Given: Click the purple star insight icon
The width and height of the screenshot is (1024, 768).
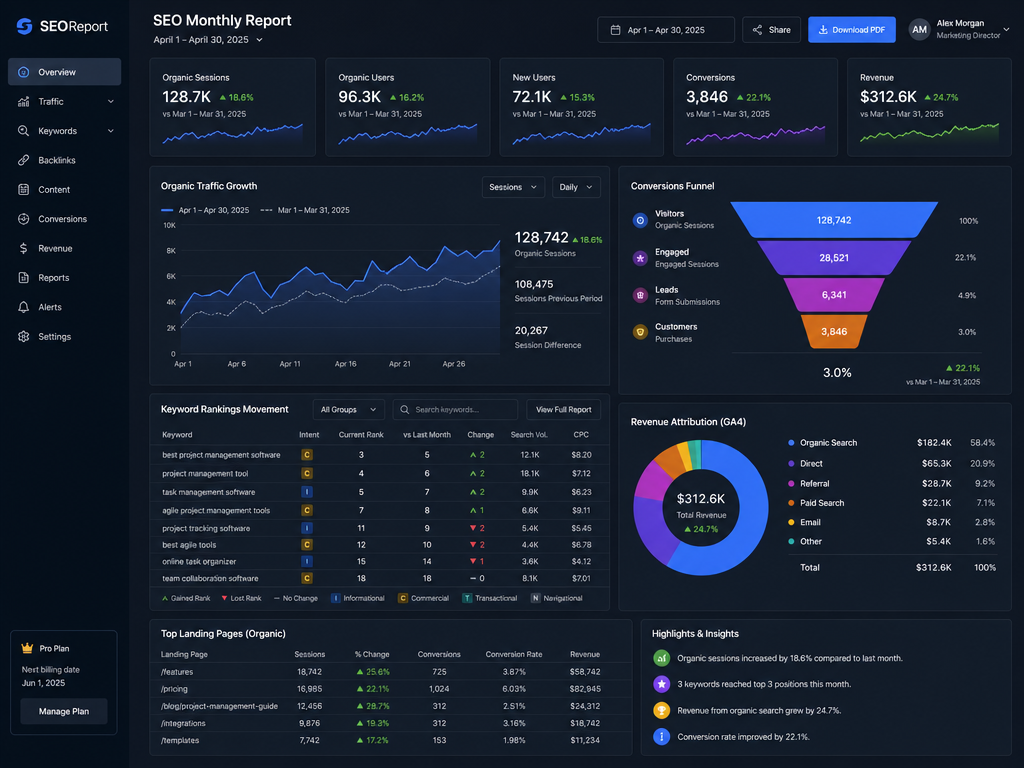Looking at the screenshot, I should 662,684.
